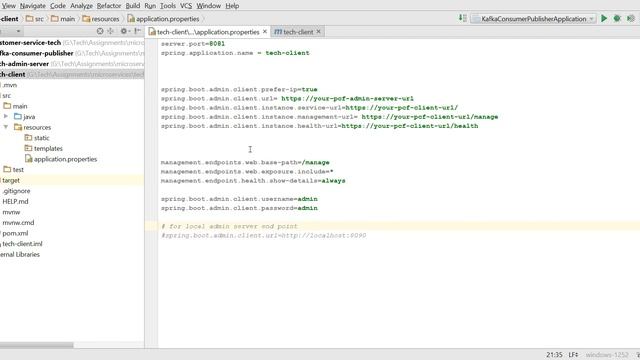Click main breadcrumb in navigation bar

63,19
